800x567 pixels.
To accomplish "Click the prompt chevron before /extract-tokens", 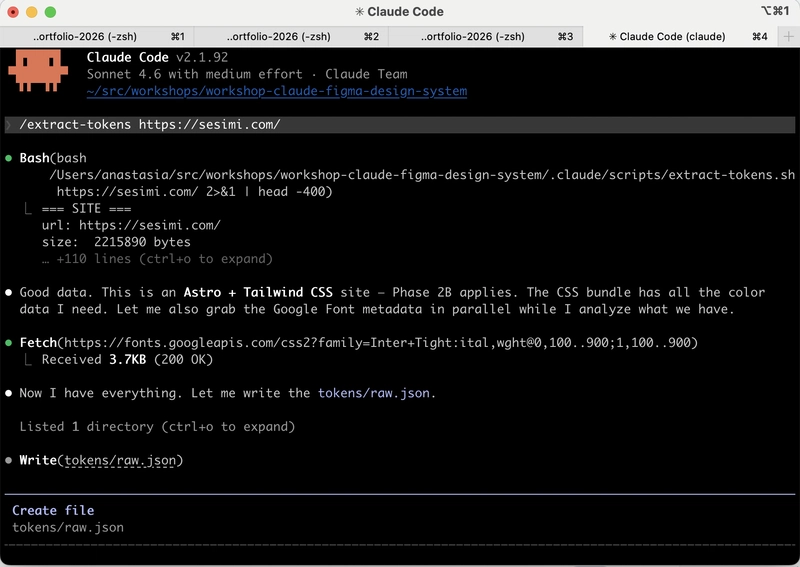I will (x=9, y=125).
